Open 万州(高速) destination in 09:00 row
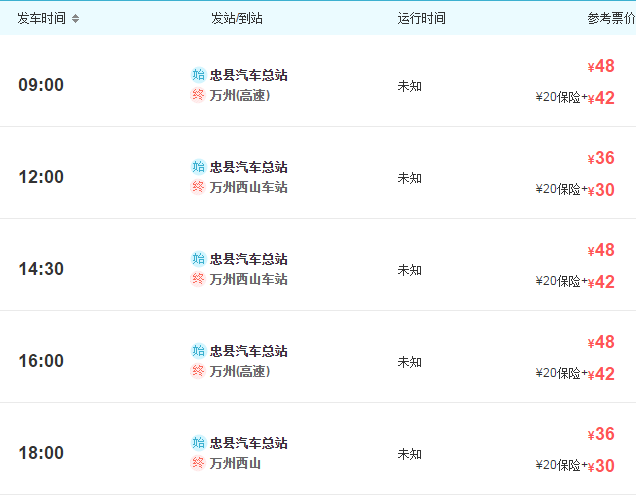Viewport: 636px width, 496px height. point(240,95)
